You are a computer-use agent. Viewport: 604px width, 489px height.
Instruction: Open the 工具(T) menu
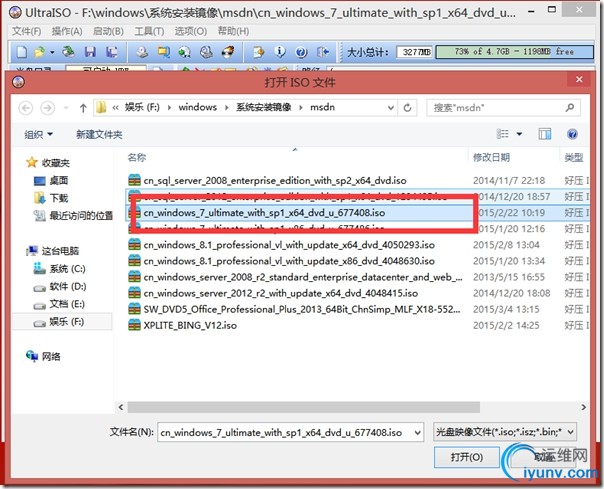pos(149,31)
